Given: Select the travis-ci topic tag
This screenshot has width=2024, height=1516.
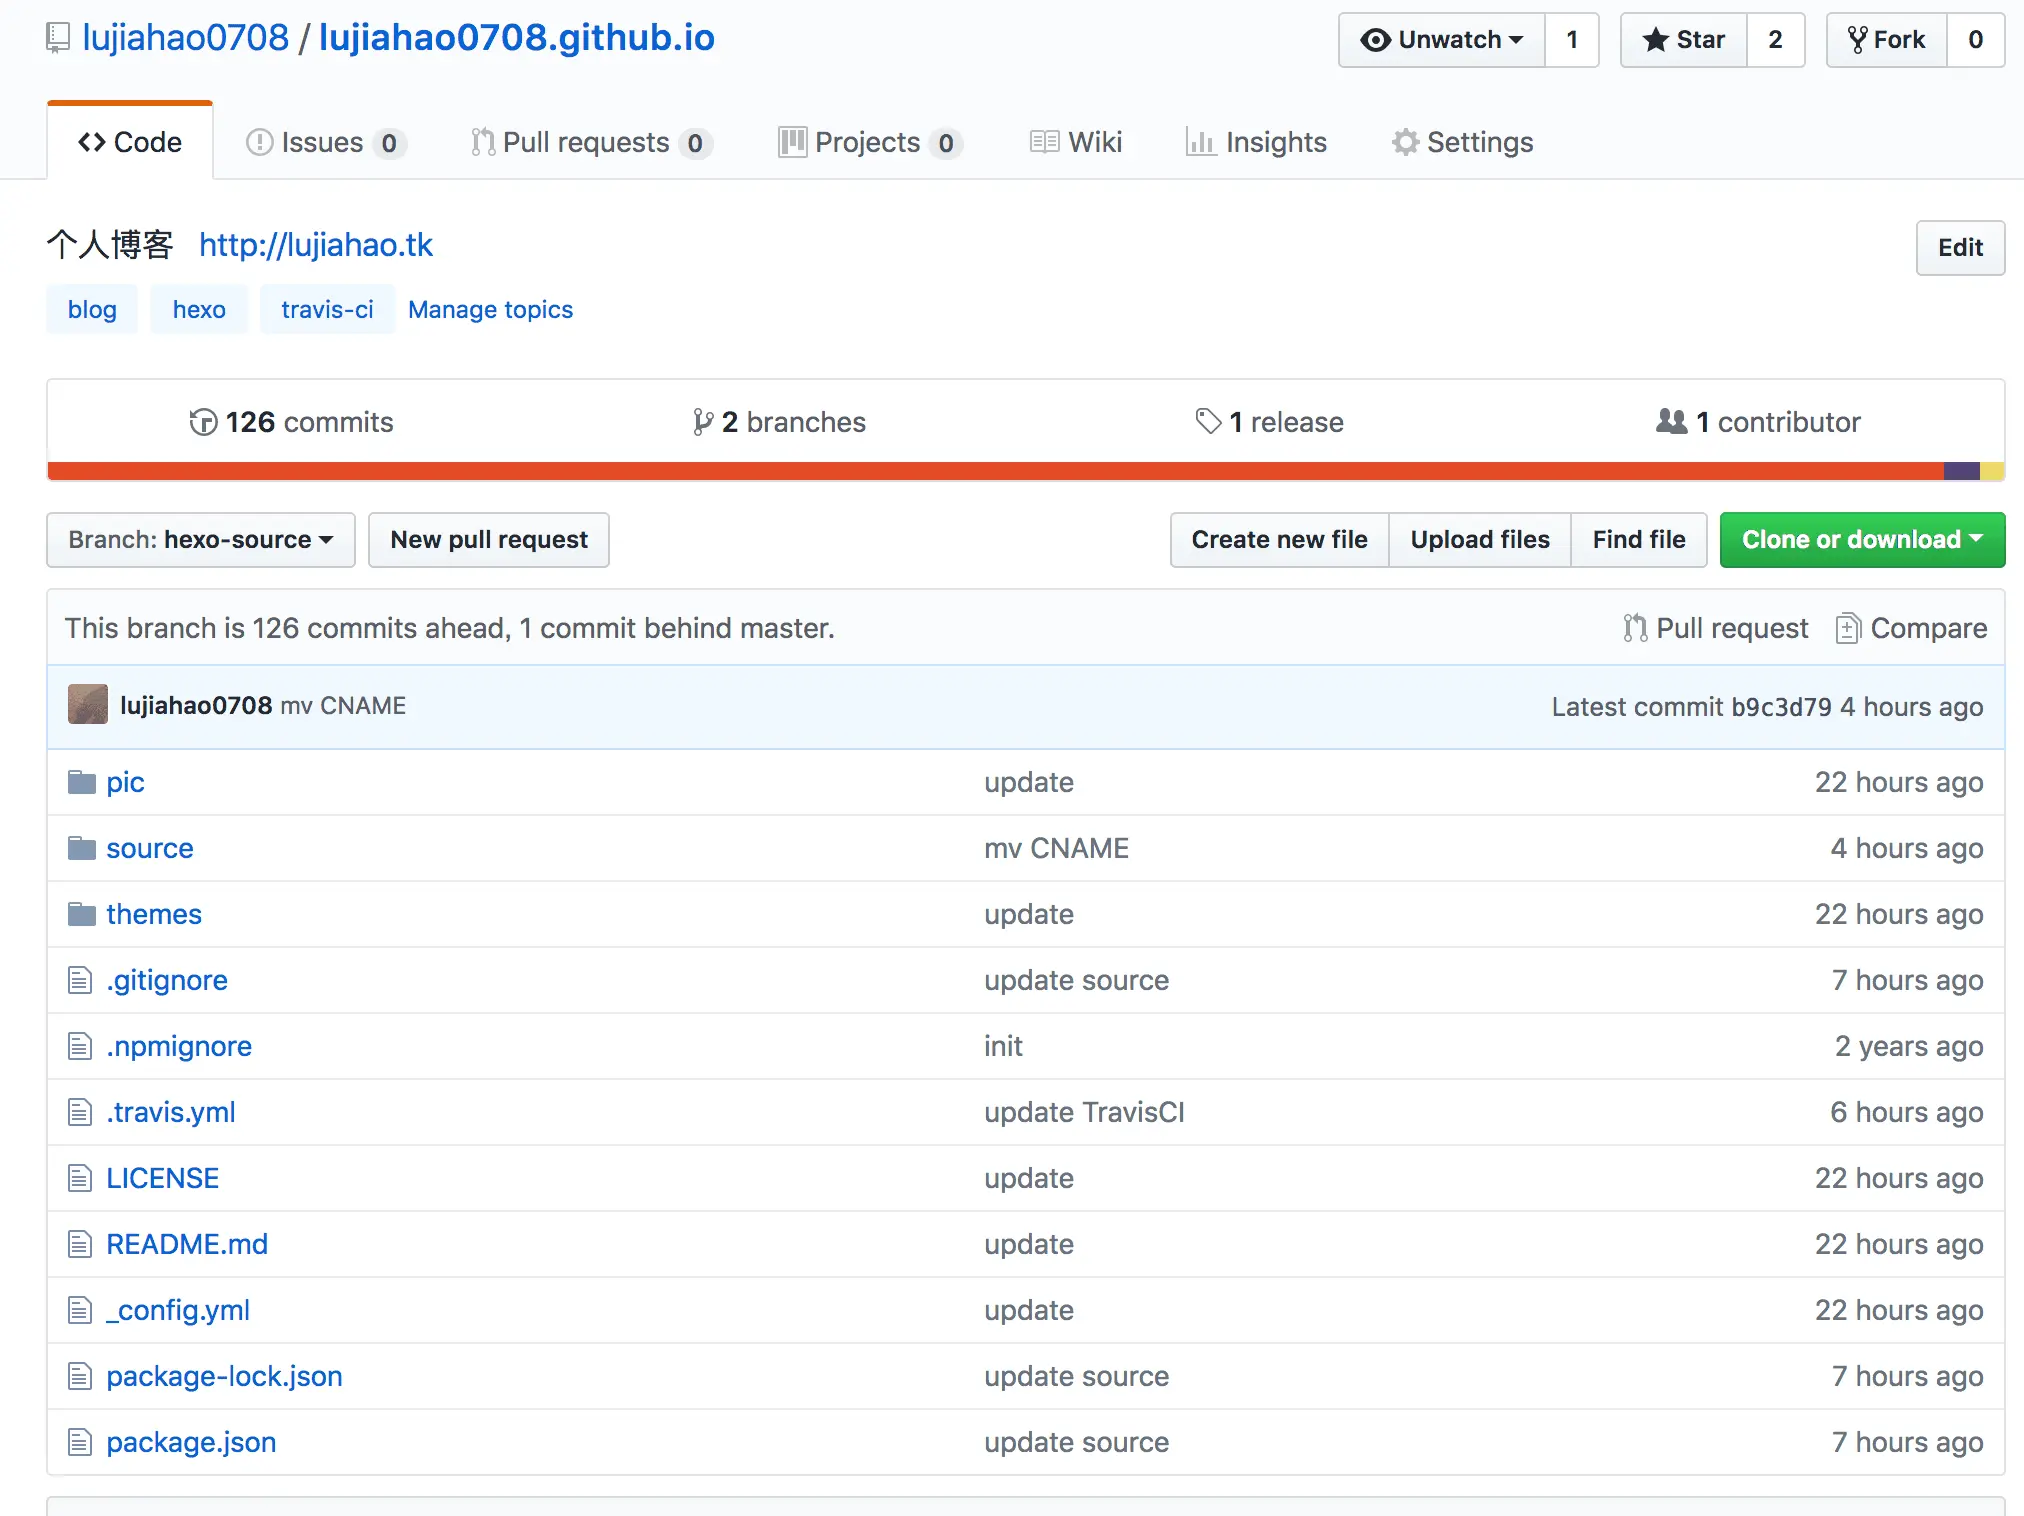Looking at the screenshot, I should 327,310.
